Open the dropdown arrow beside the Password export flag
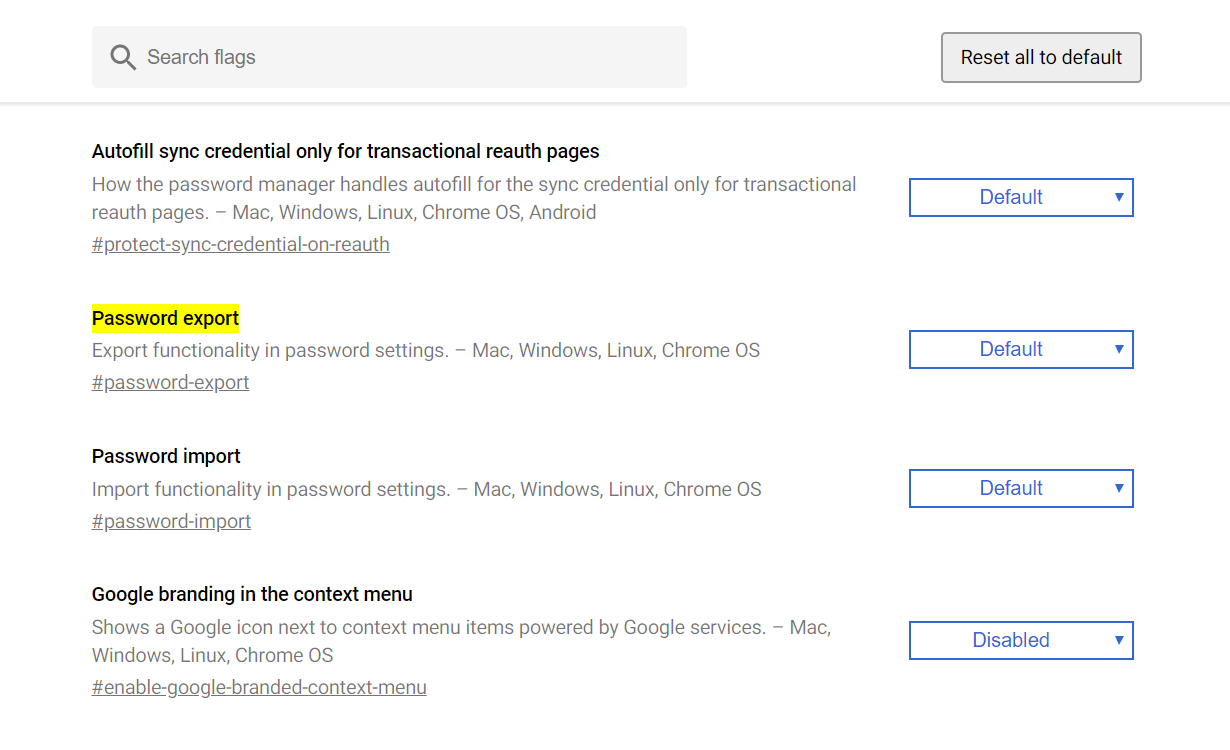The width and height of the screenshot is (1230, 750). 1119,349
